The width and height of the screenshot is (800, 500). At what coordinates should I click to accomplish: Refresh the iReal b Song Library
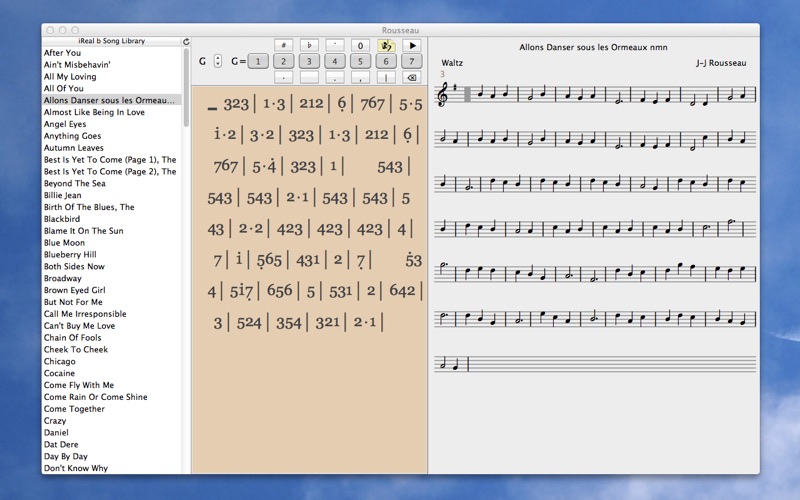pos(186,42)
